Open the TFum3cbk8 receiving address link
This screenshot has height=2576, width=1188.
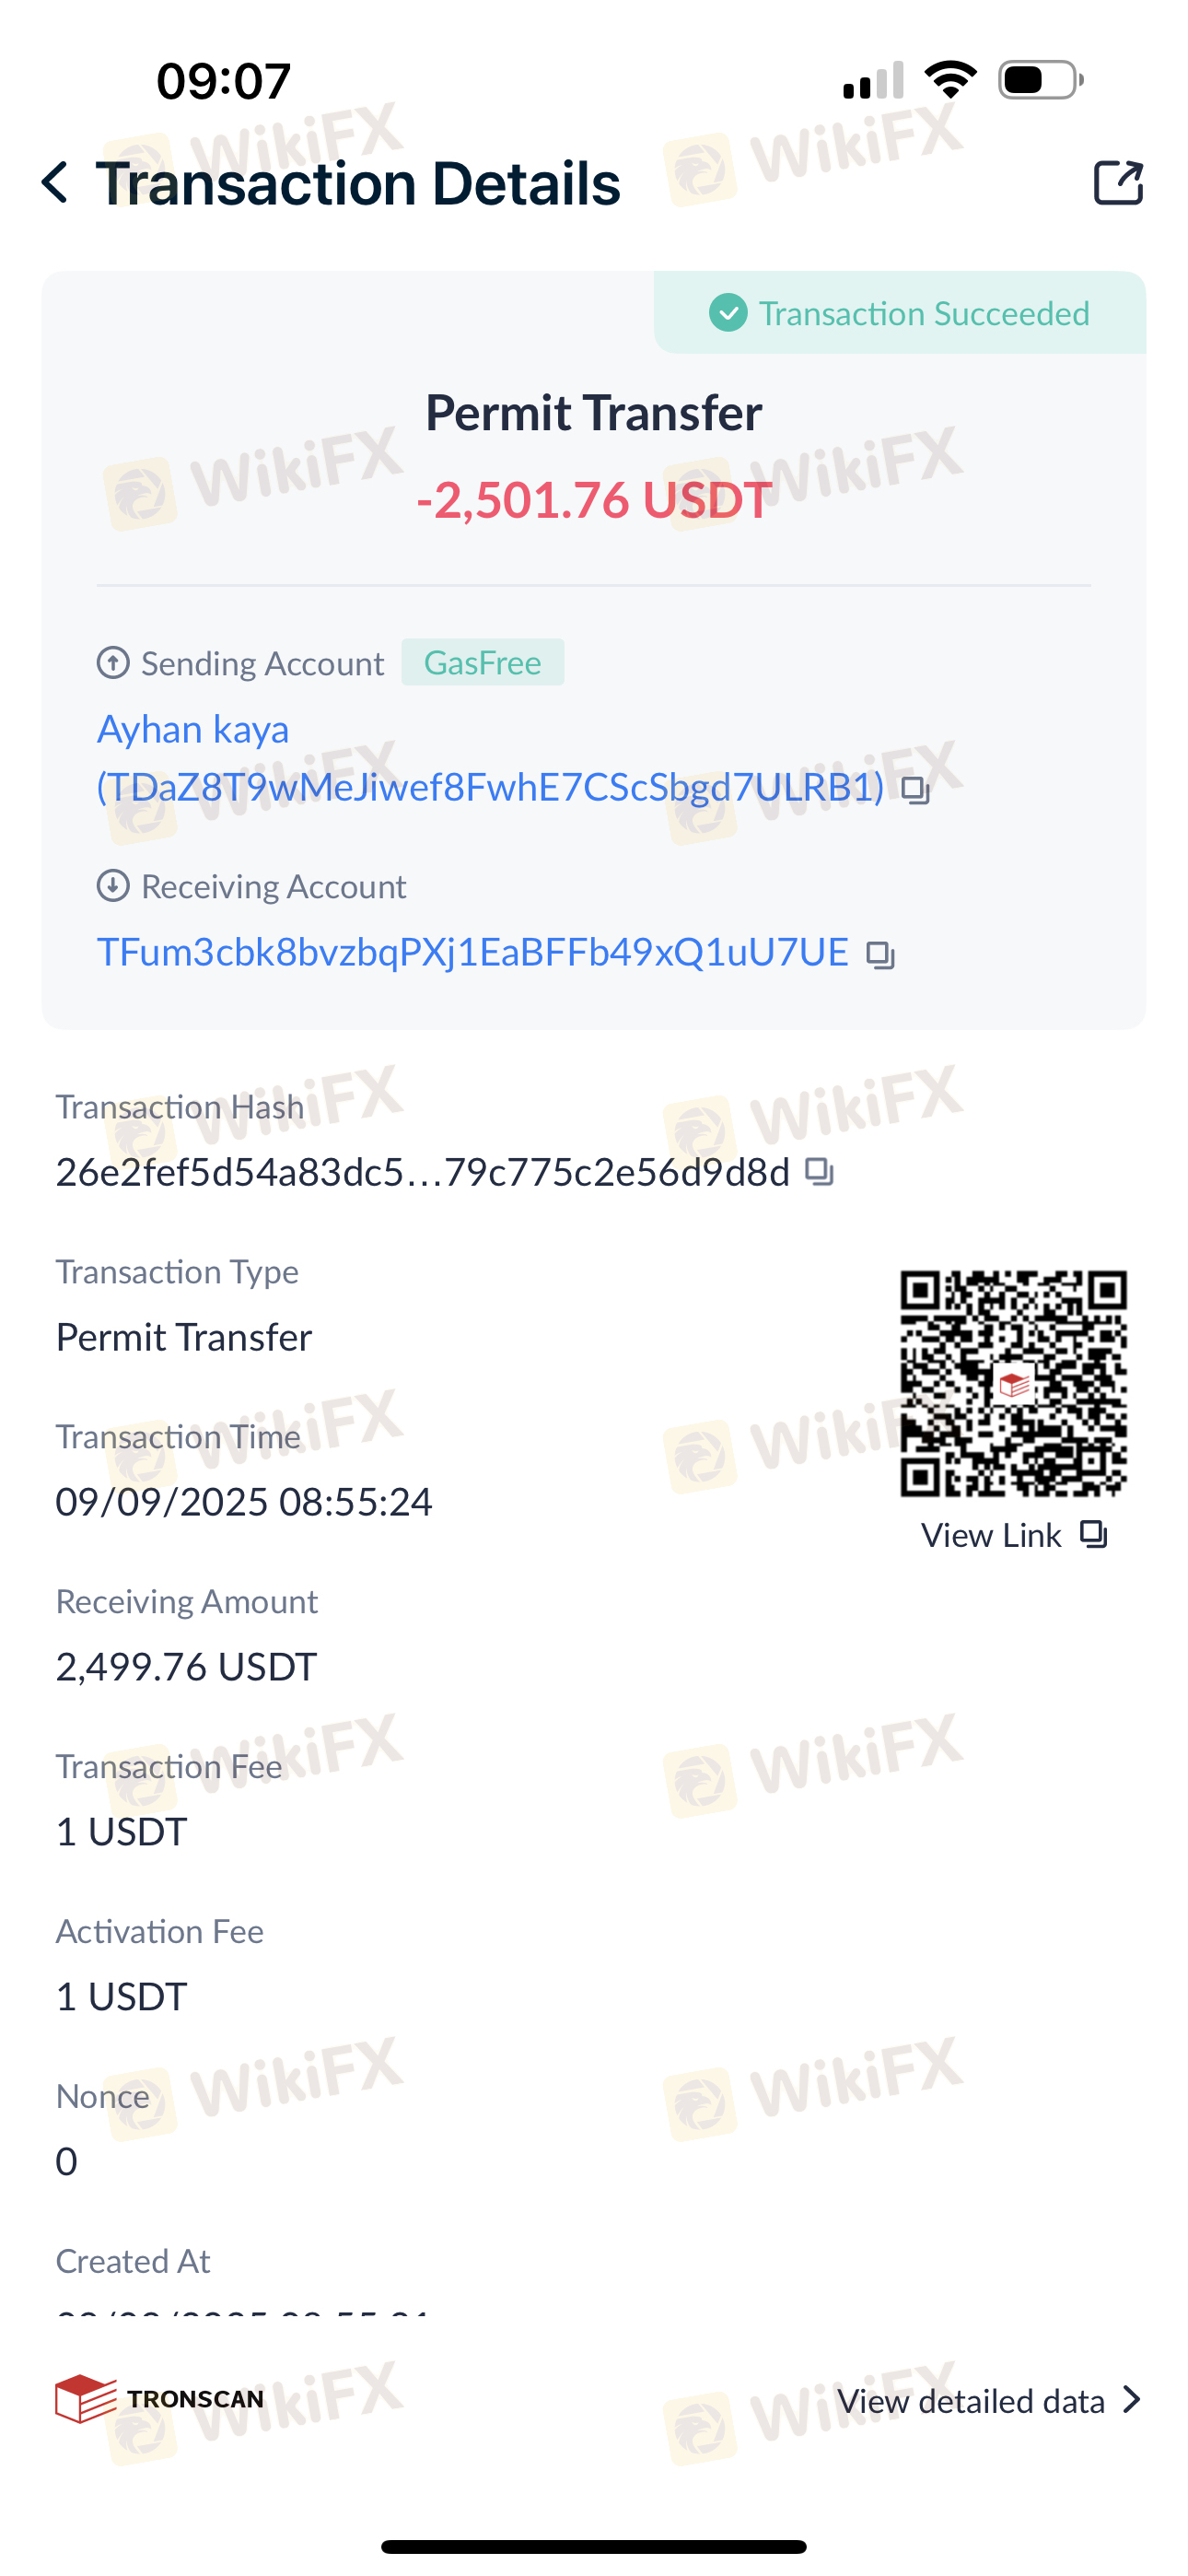[472, 952]
